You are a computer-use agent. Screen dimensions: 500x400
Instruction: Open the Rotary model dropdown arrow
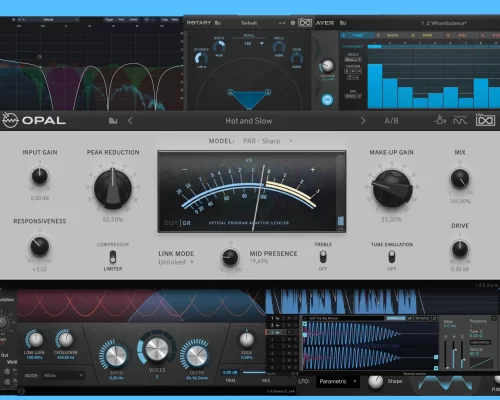point(262,44)
